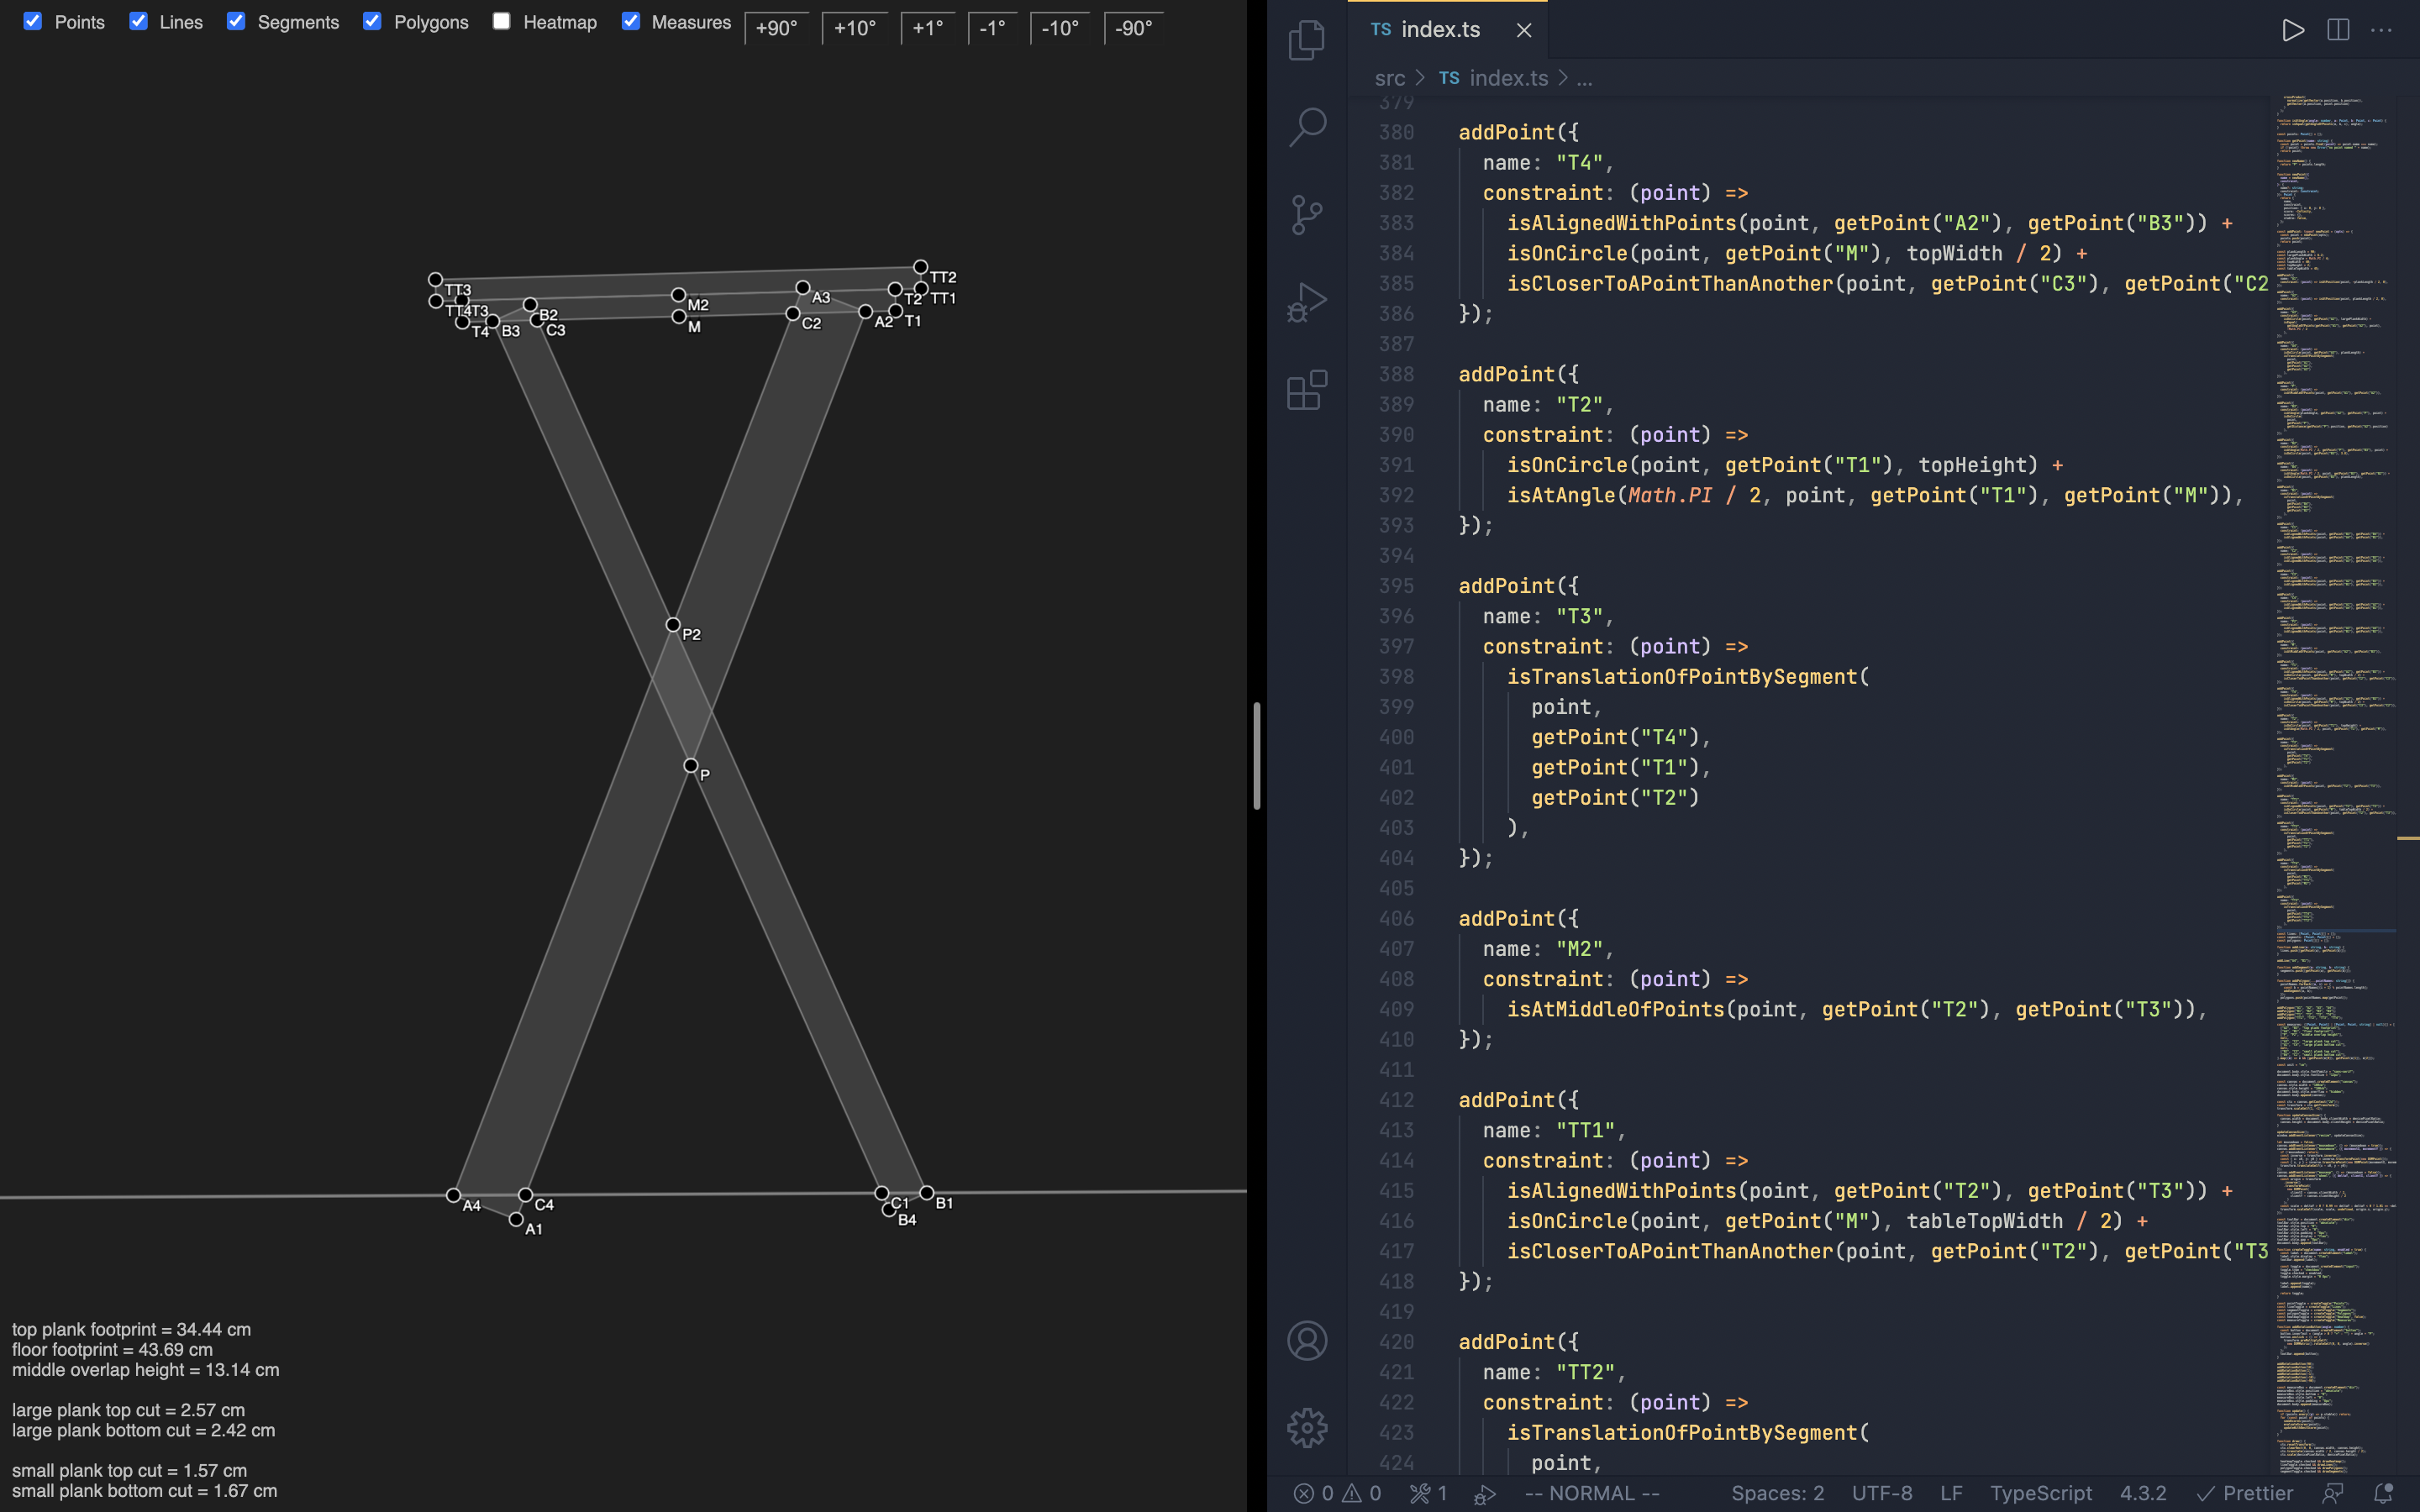Open the Extensions view
Screen dimensions: 2420x1512
1307,390
